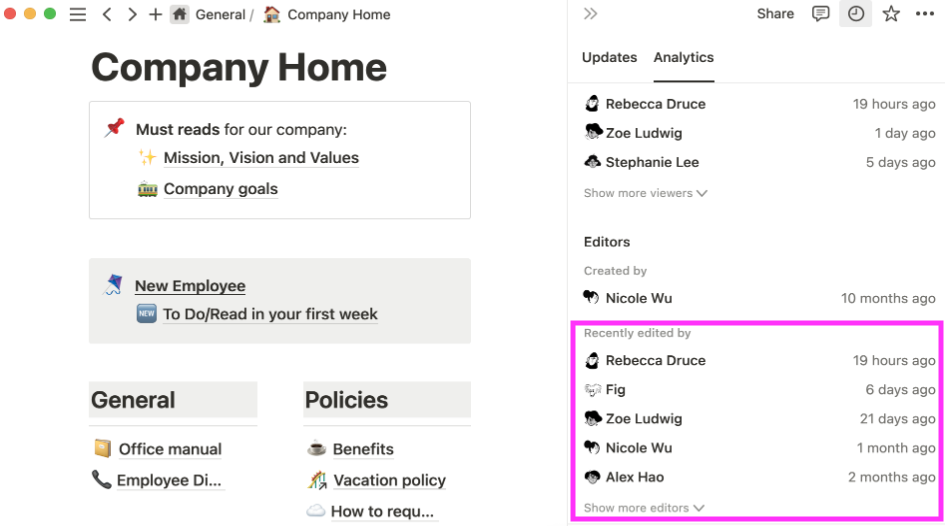945x526 pixels.
Task: Expand Show more viewers
Action: (645, 193)
